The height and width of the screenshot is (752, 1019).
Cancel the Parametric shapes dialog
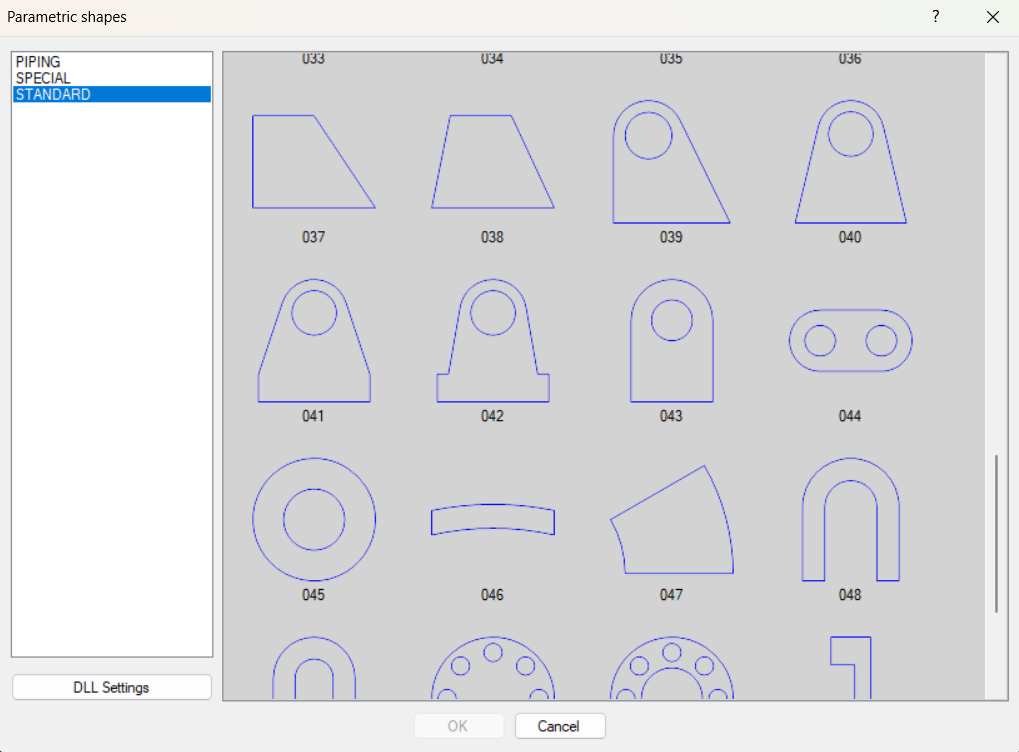point(559,726)
